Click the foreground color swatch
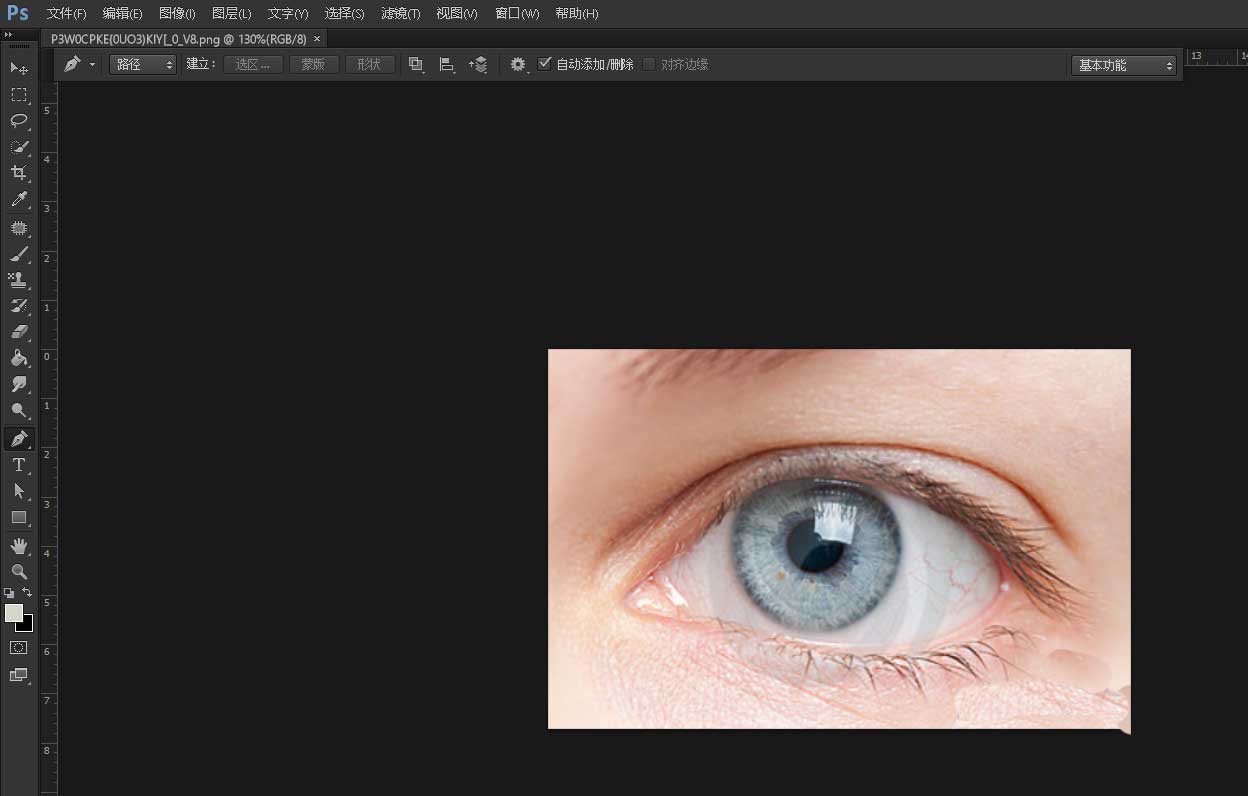Screen dimensions: 1248x796 click(x=14, y=612)
